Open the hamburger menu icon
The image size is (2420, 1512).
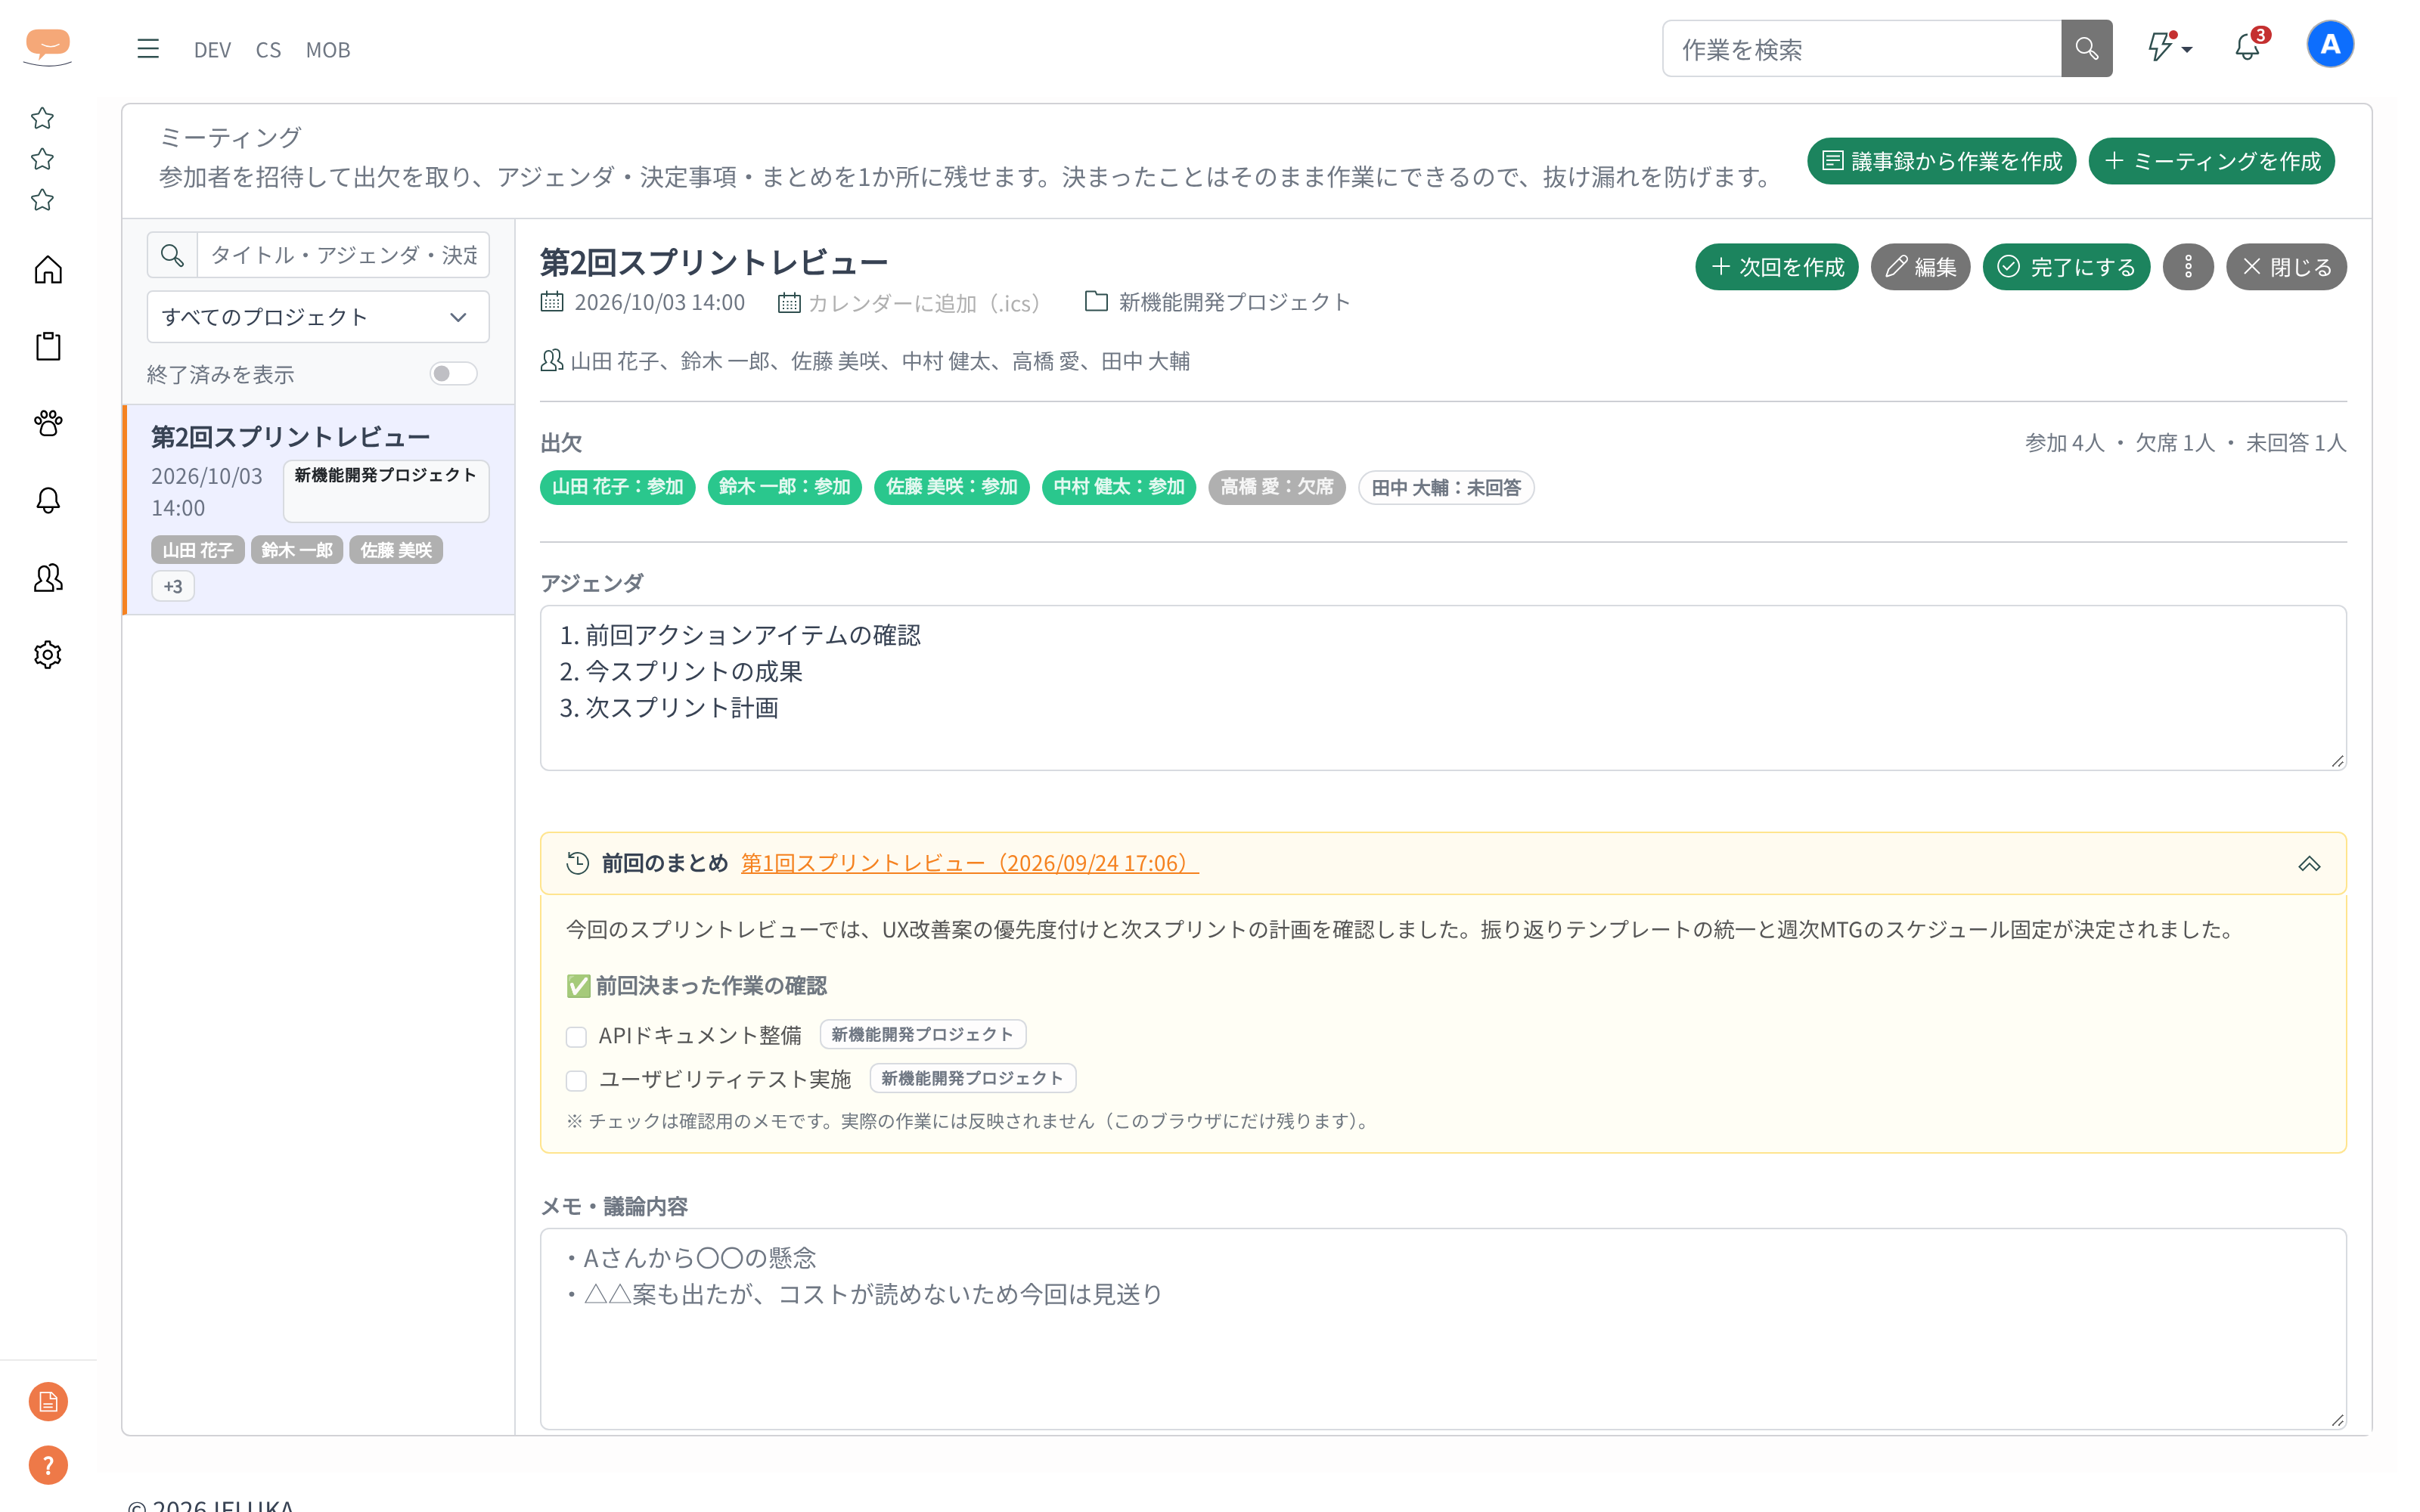(x=148, y=49)
